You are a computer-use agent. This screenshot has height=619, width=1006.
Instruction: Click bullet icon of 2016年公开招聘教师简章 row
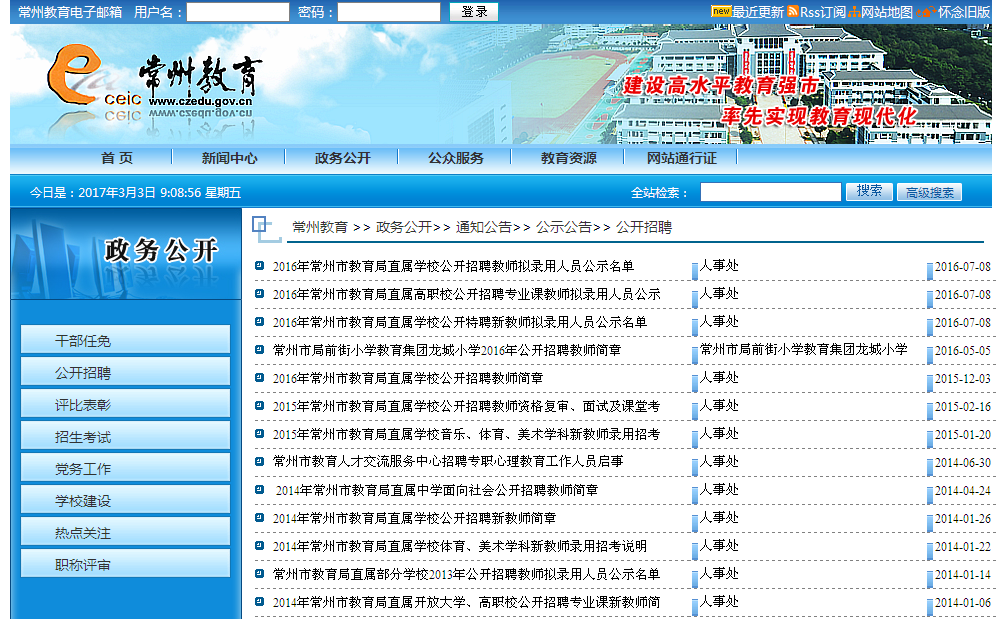tap(259, 378)
